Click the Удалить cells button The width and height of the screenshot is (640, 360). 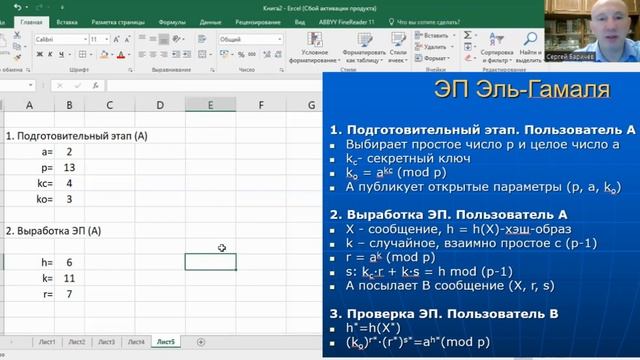[x=435, y=47]
